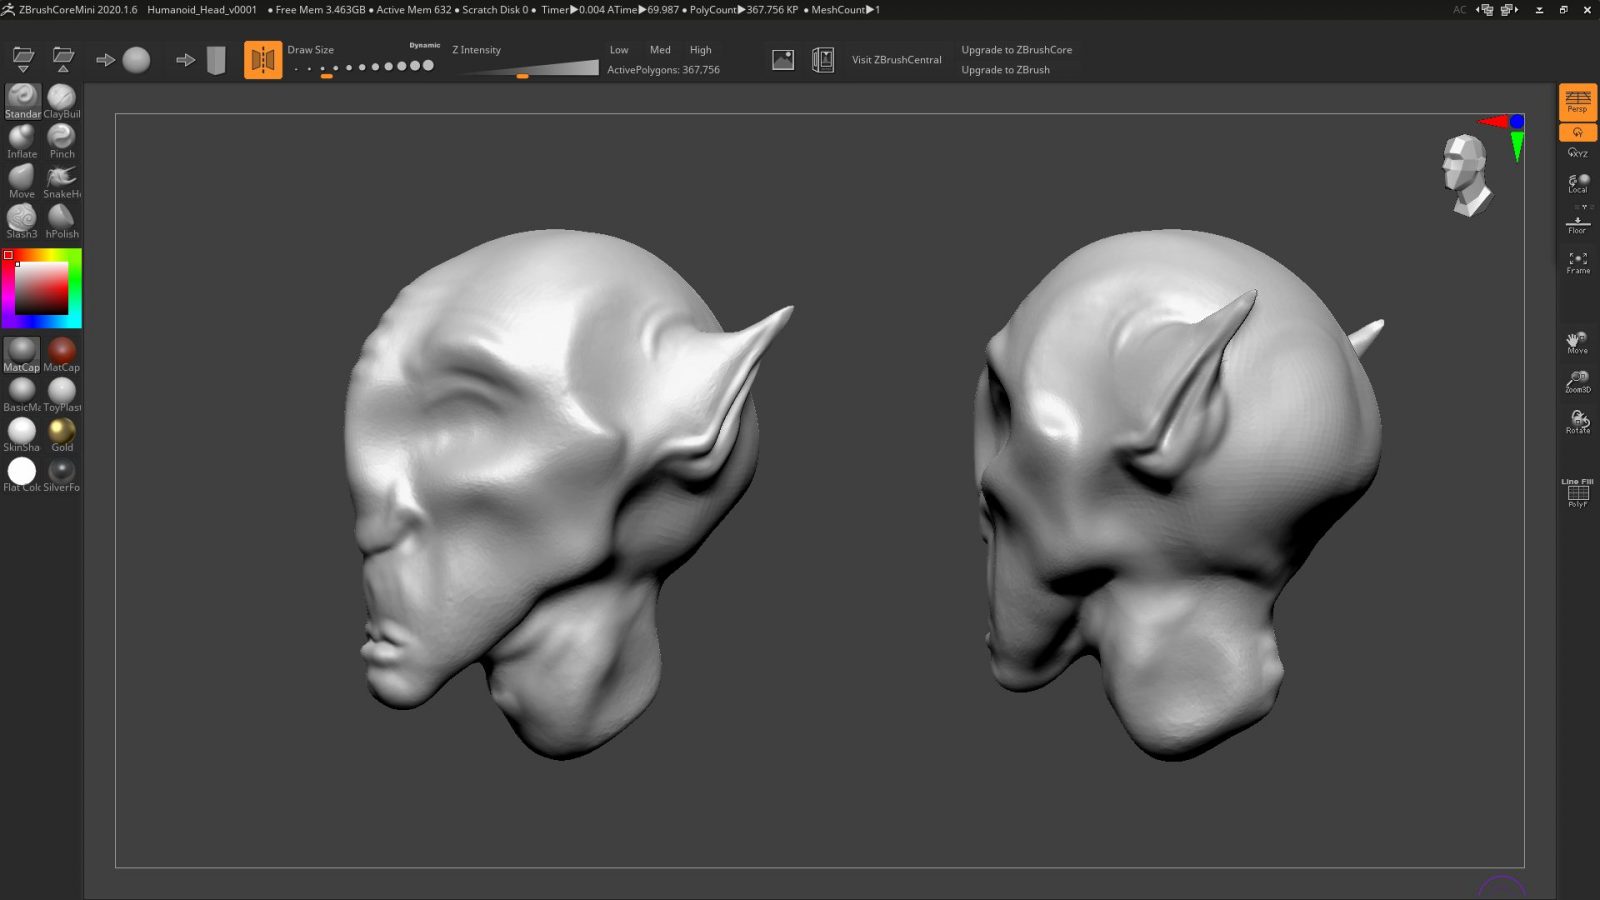Screen dimensions: 1600x900
Task: Adjust the Z Intensity slider
Action: (x=522, y=75)
